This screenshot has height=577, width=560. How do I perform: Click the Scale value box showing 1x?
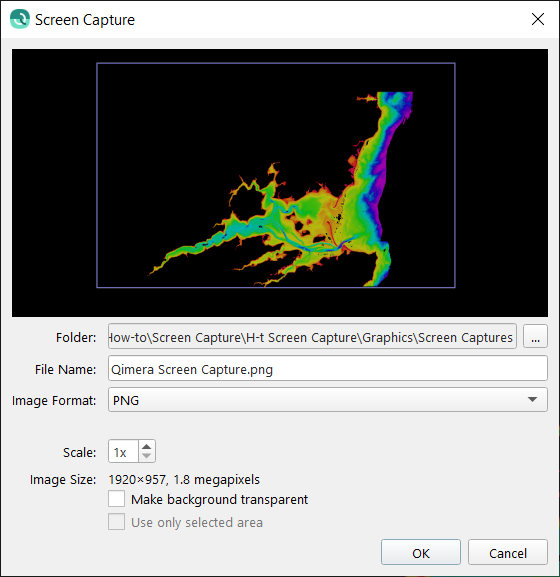click(x=123, y=452)
